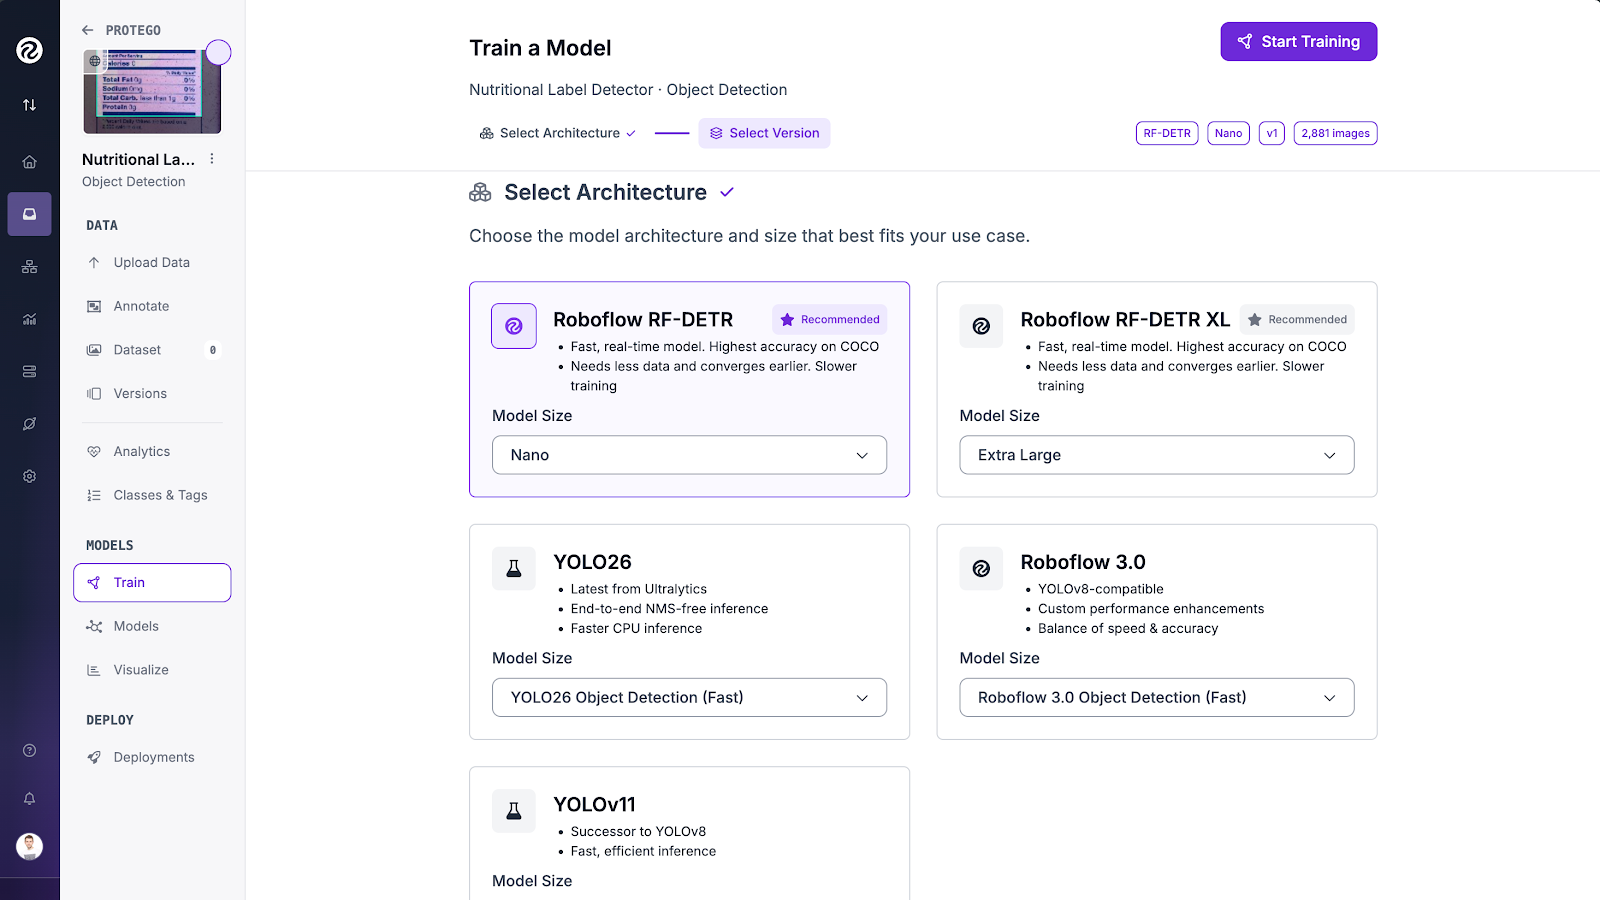Click the rocket icon beside Deployments
This screenshot has width=1600, height=900.
point(94,757)
